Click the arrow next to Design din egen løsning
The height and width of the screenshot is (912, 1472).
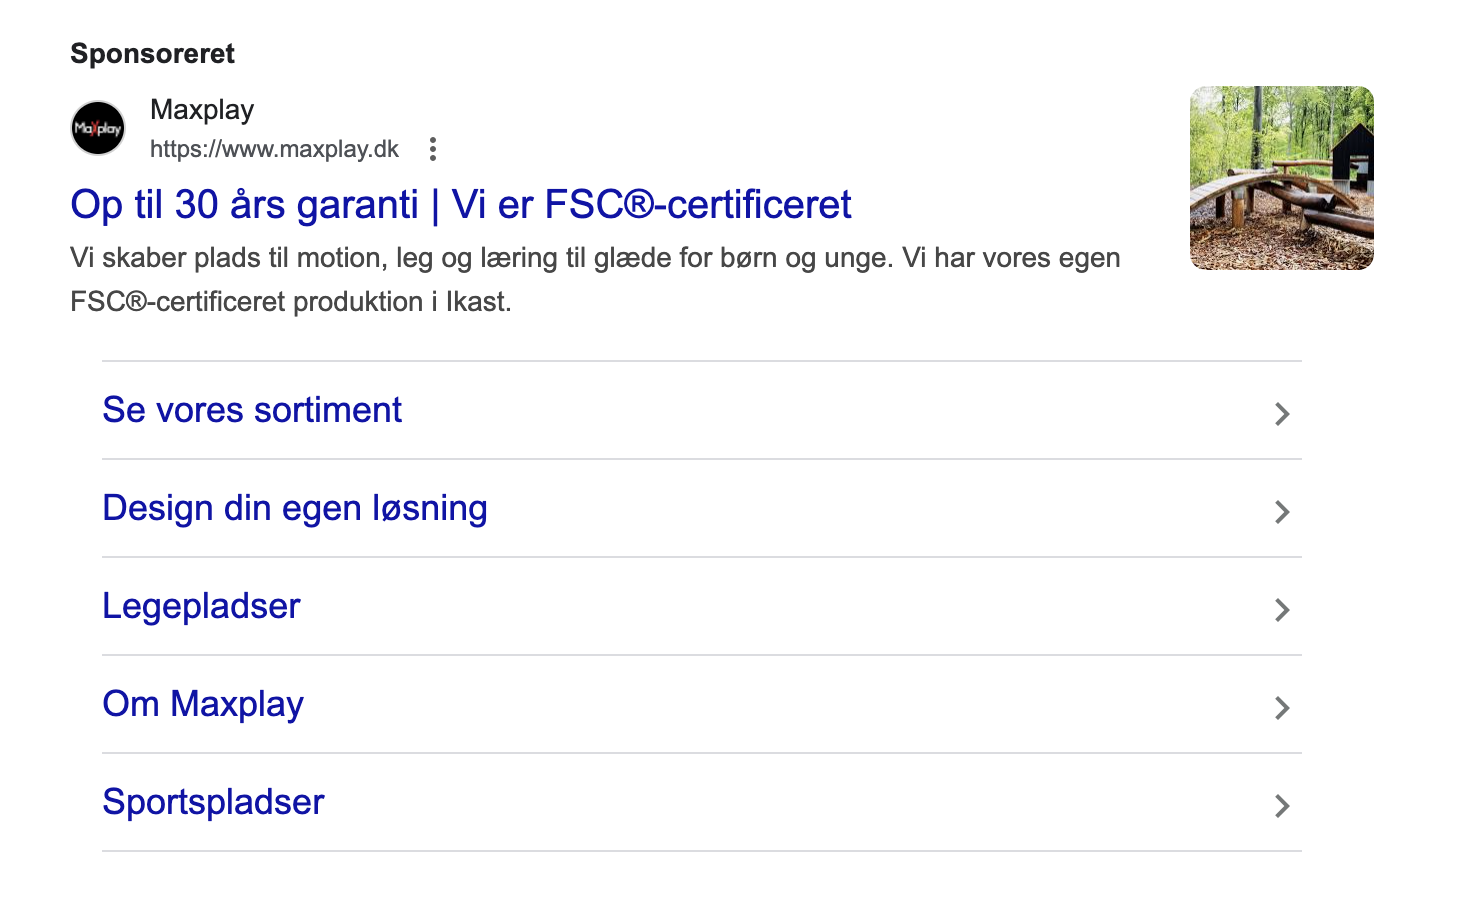click(x=1282, y=512)
